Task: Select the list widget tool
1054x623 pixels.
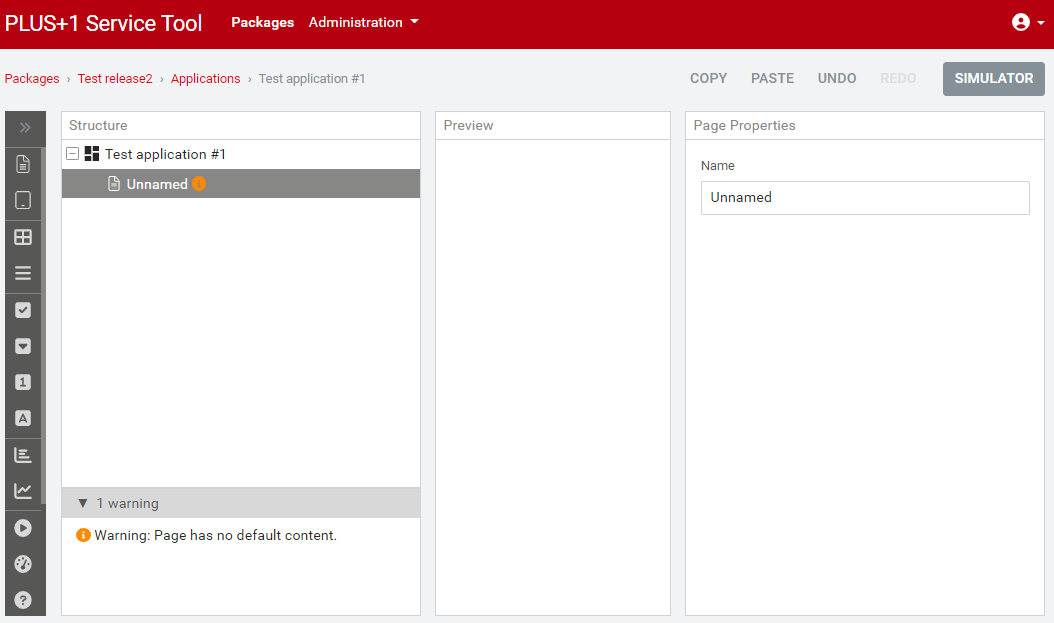Action: coord(24,272)
